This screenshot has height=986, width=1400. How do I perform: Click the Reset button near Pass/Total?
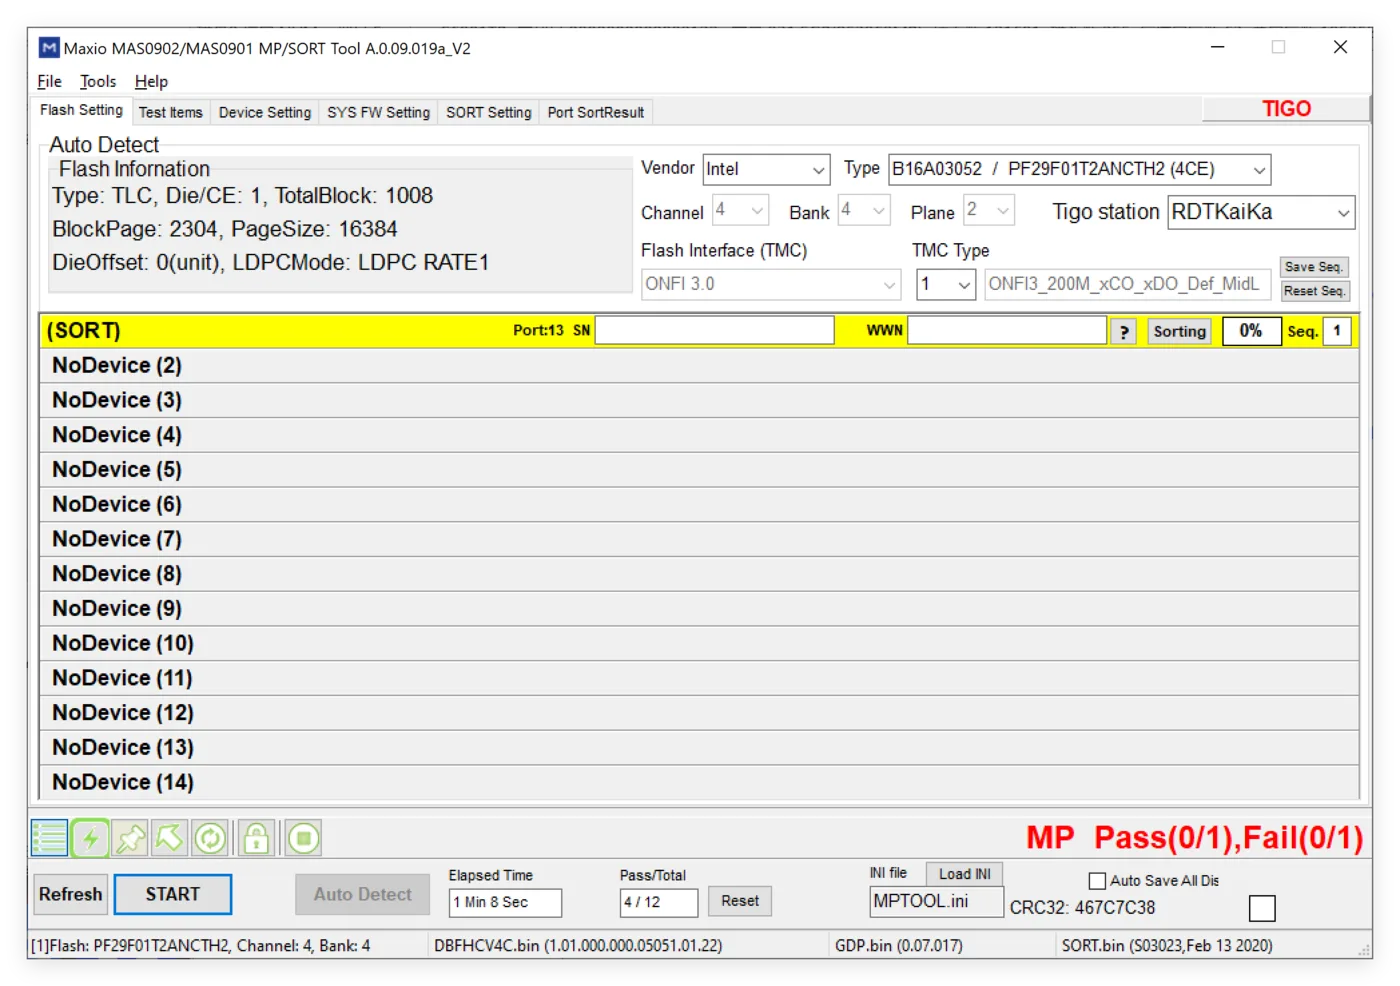coord(740,901)
